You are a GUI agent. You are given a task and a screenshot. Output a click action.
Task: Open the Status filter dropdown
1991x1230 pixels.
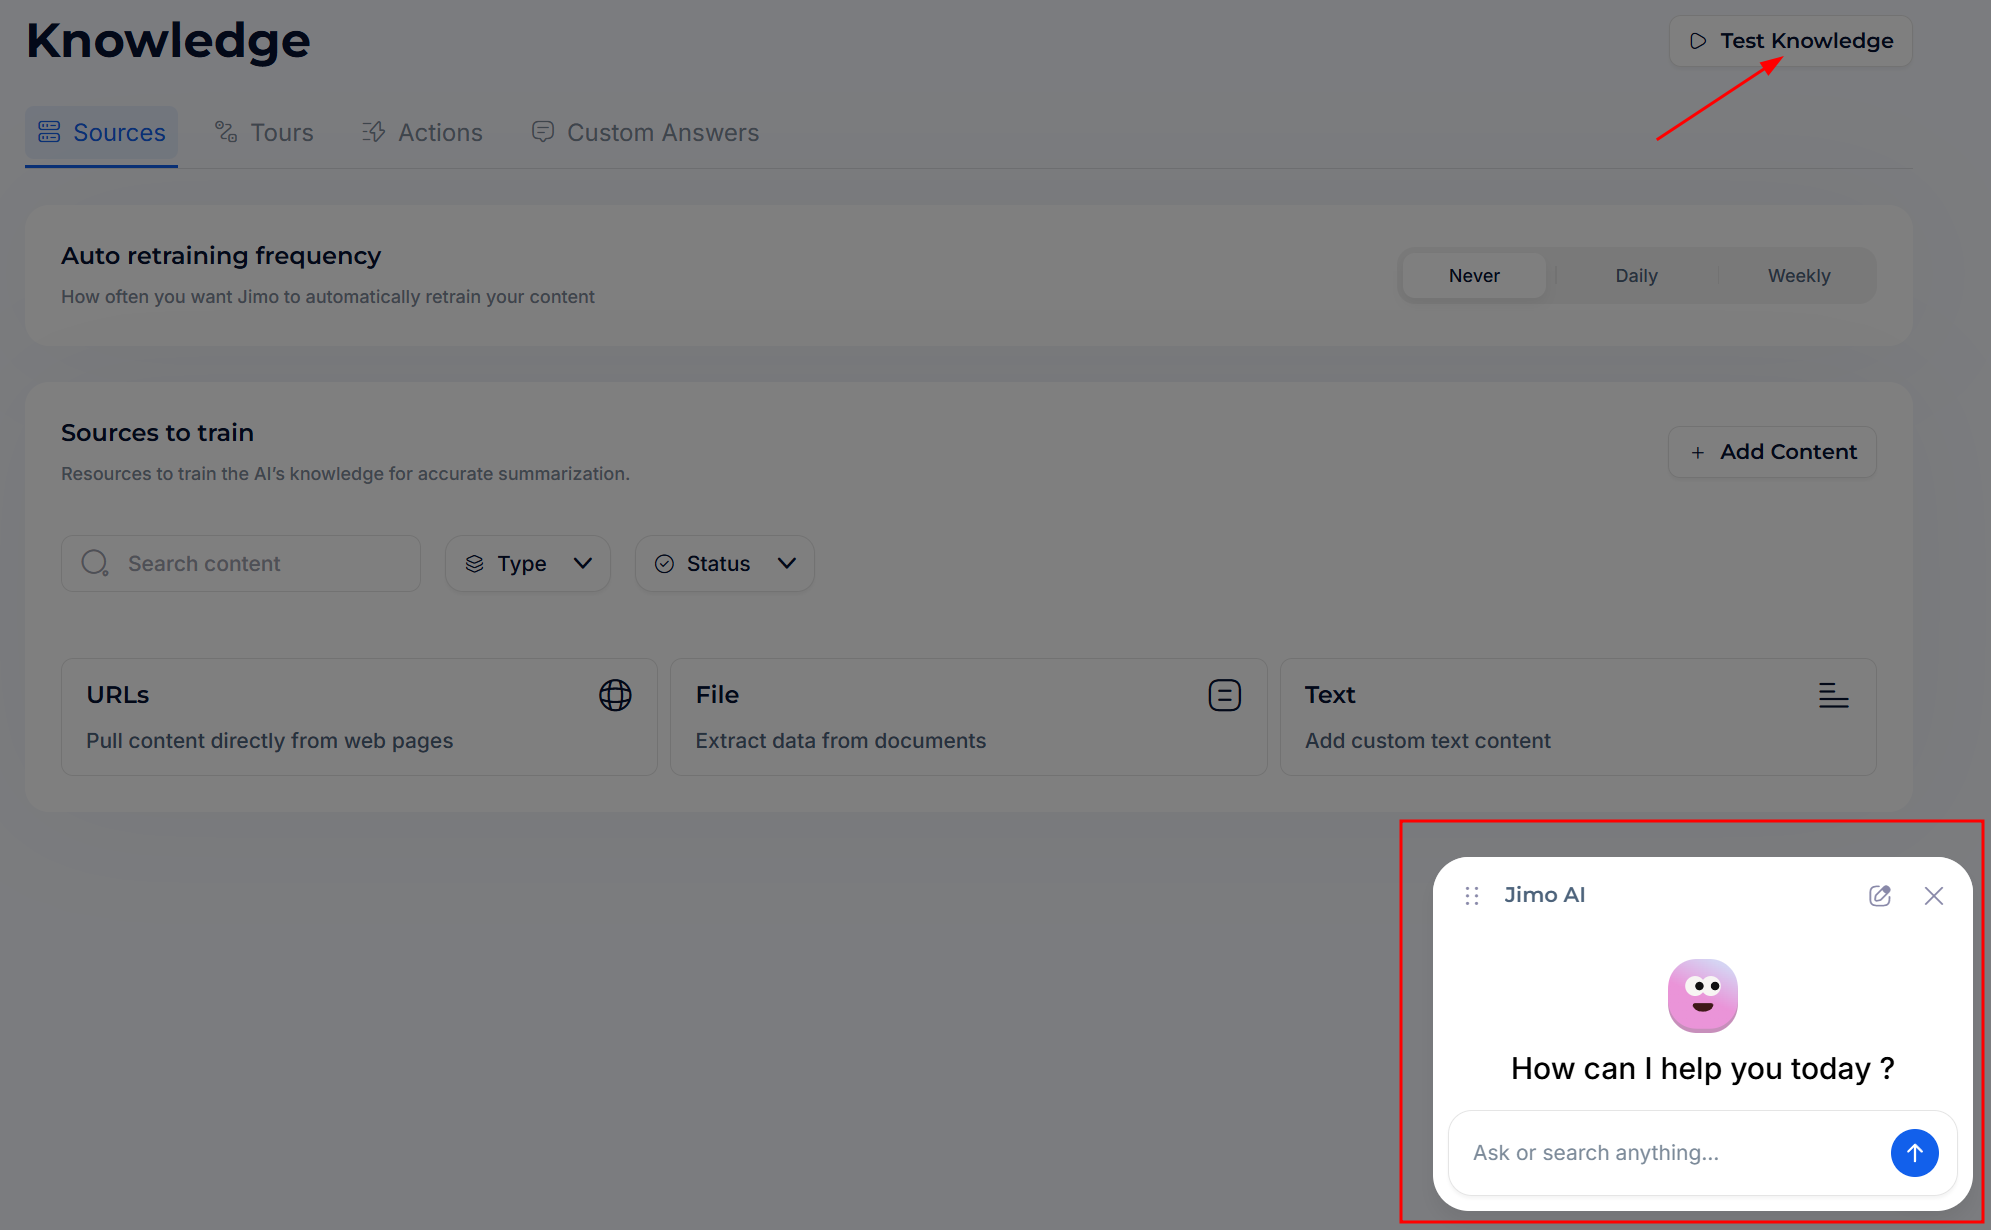pyautogui.click(x=724, y=564)
